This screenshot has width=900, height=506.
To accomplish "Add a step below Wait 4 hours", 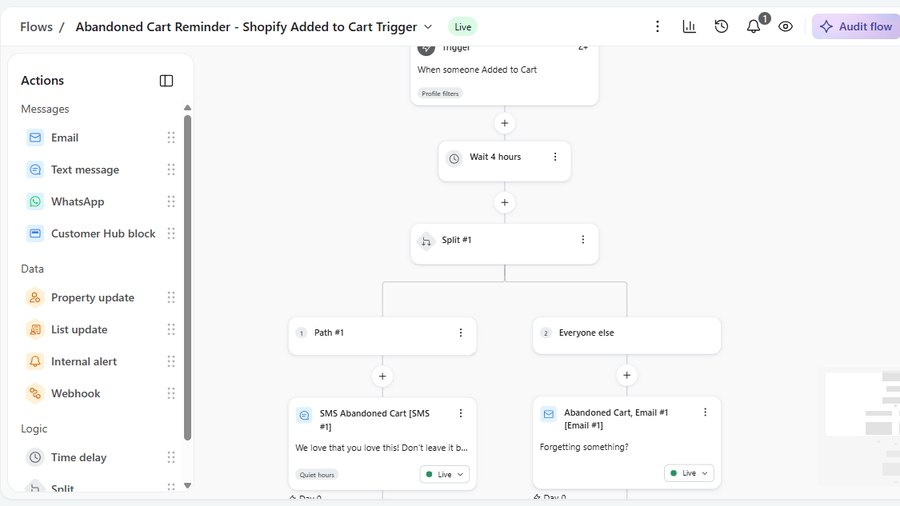I will tap(505, 203).
